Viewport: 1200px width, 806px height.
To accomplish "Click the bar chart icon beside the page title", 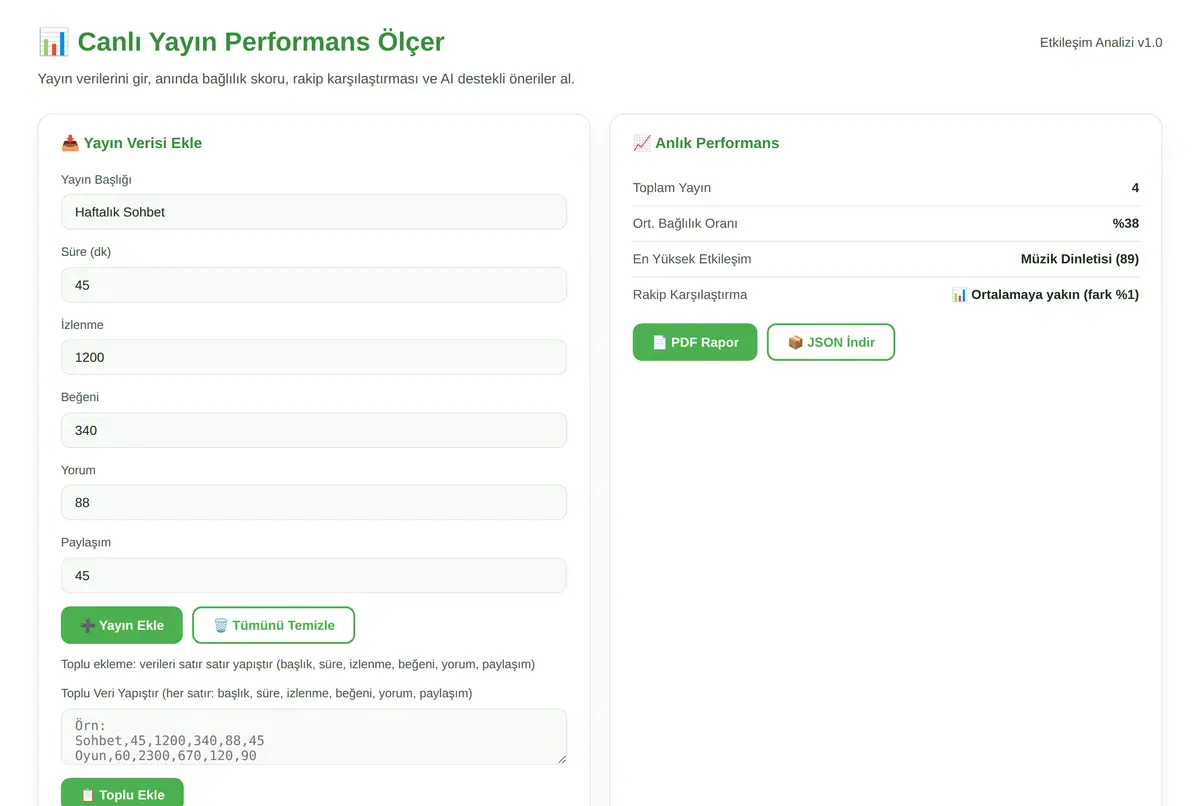I will click(x=53, y=42).
